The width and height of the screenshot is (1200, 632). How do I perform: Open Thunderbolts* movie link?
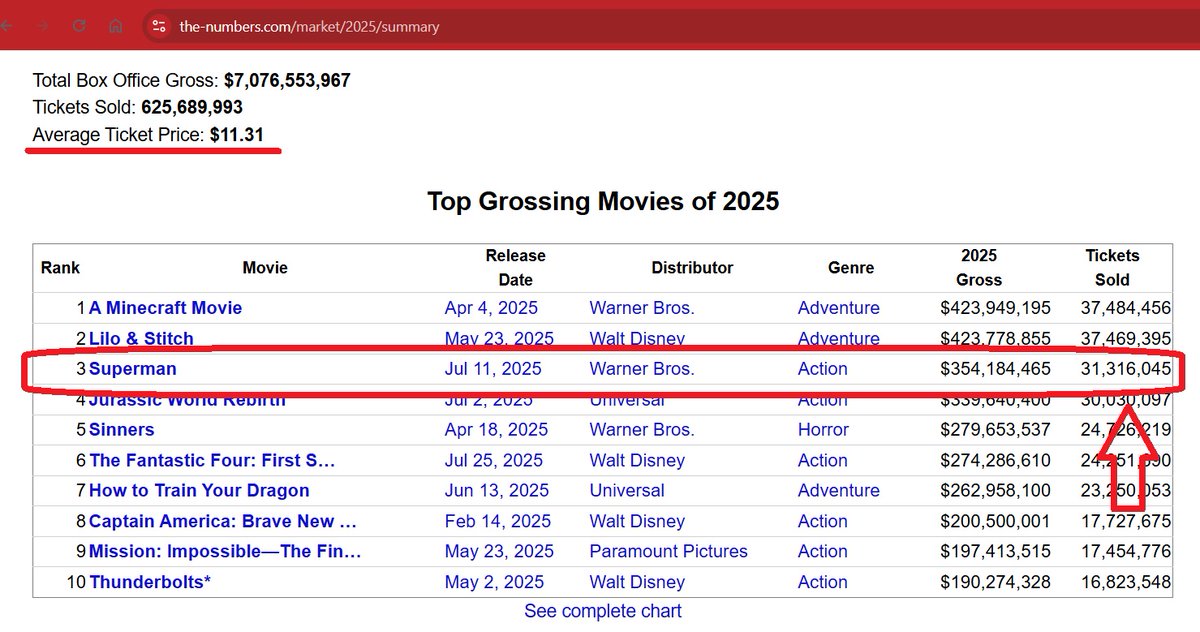pyautogui.click(x=150, y=582)
